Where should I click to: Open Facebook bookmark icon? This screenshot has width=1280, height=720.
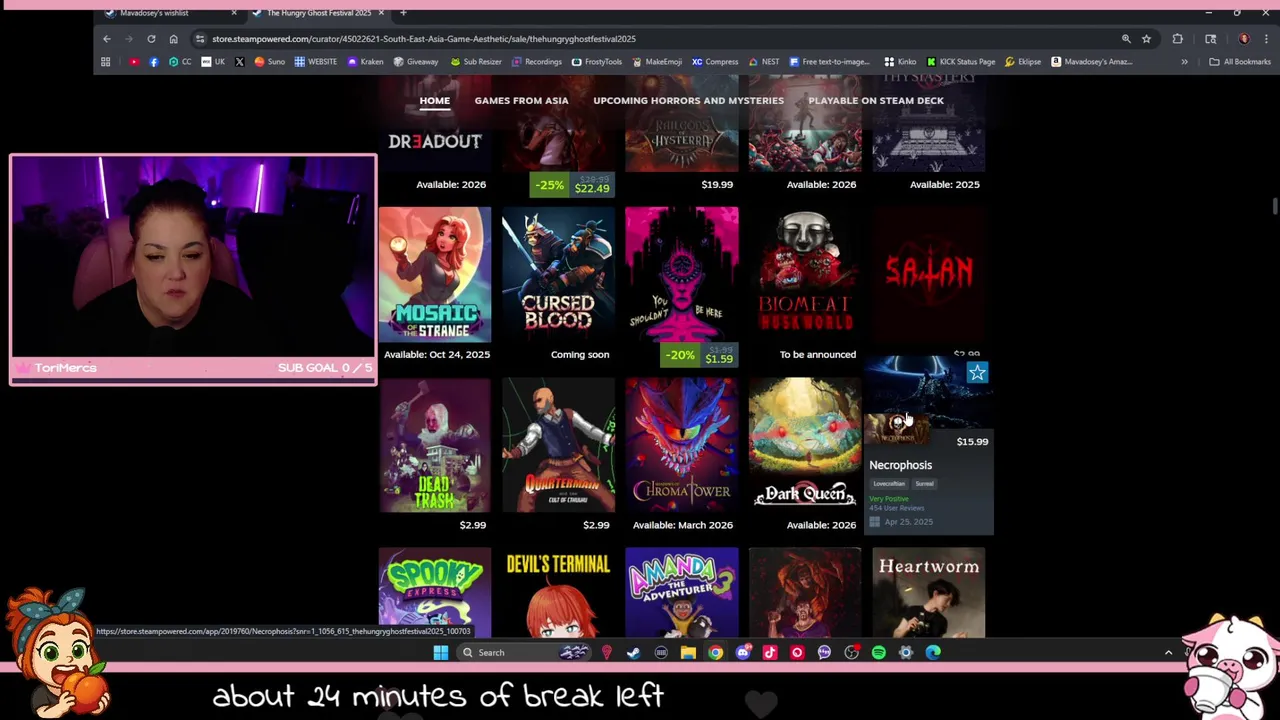pos(153,62)
